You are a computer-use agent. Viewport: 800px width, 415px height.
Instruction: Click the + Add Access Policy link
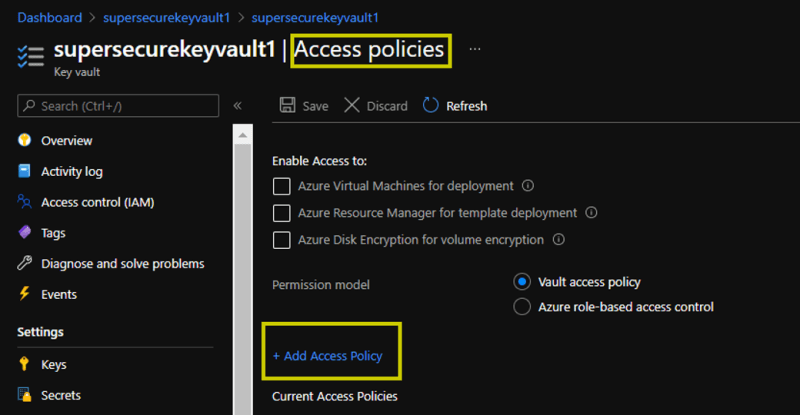point(328,356)
